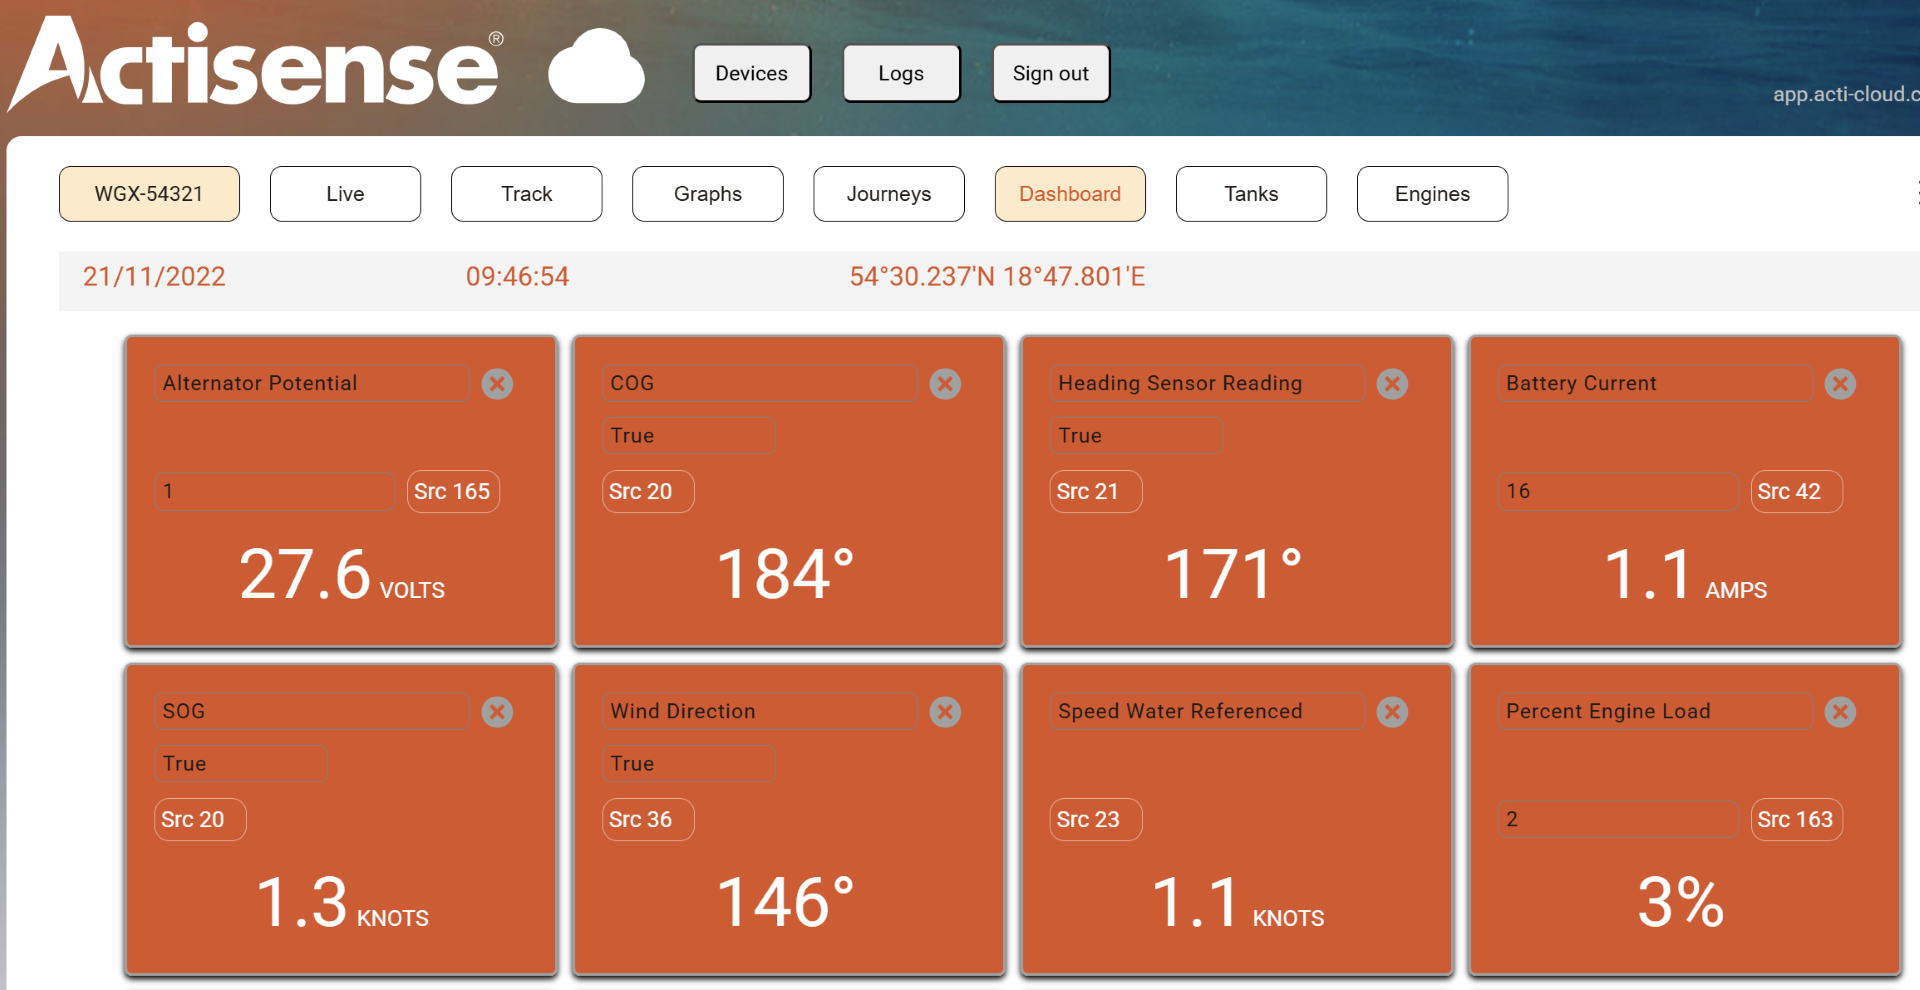Expand the Src 165 source selector
This screenshot has width=1920, height=990.
(x=453, y=492)
